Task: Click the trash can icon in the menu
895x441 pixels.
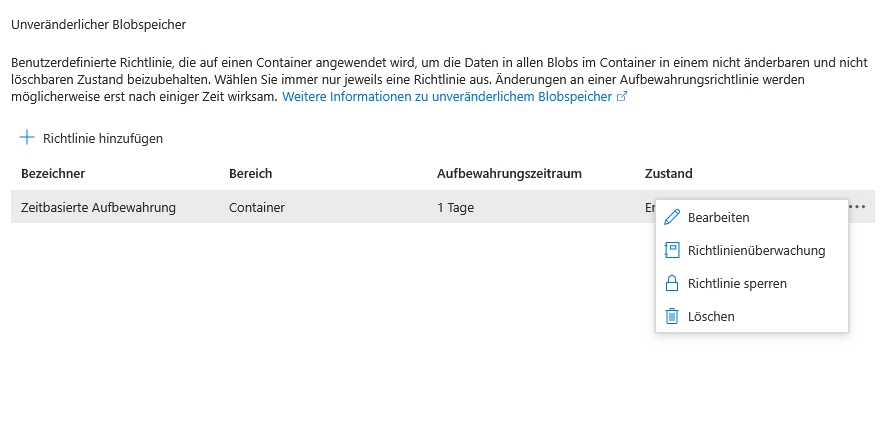Action: pos(672,316)
